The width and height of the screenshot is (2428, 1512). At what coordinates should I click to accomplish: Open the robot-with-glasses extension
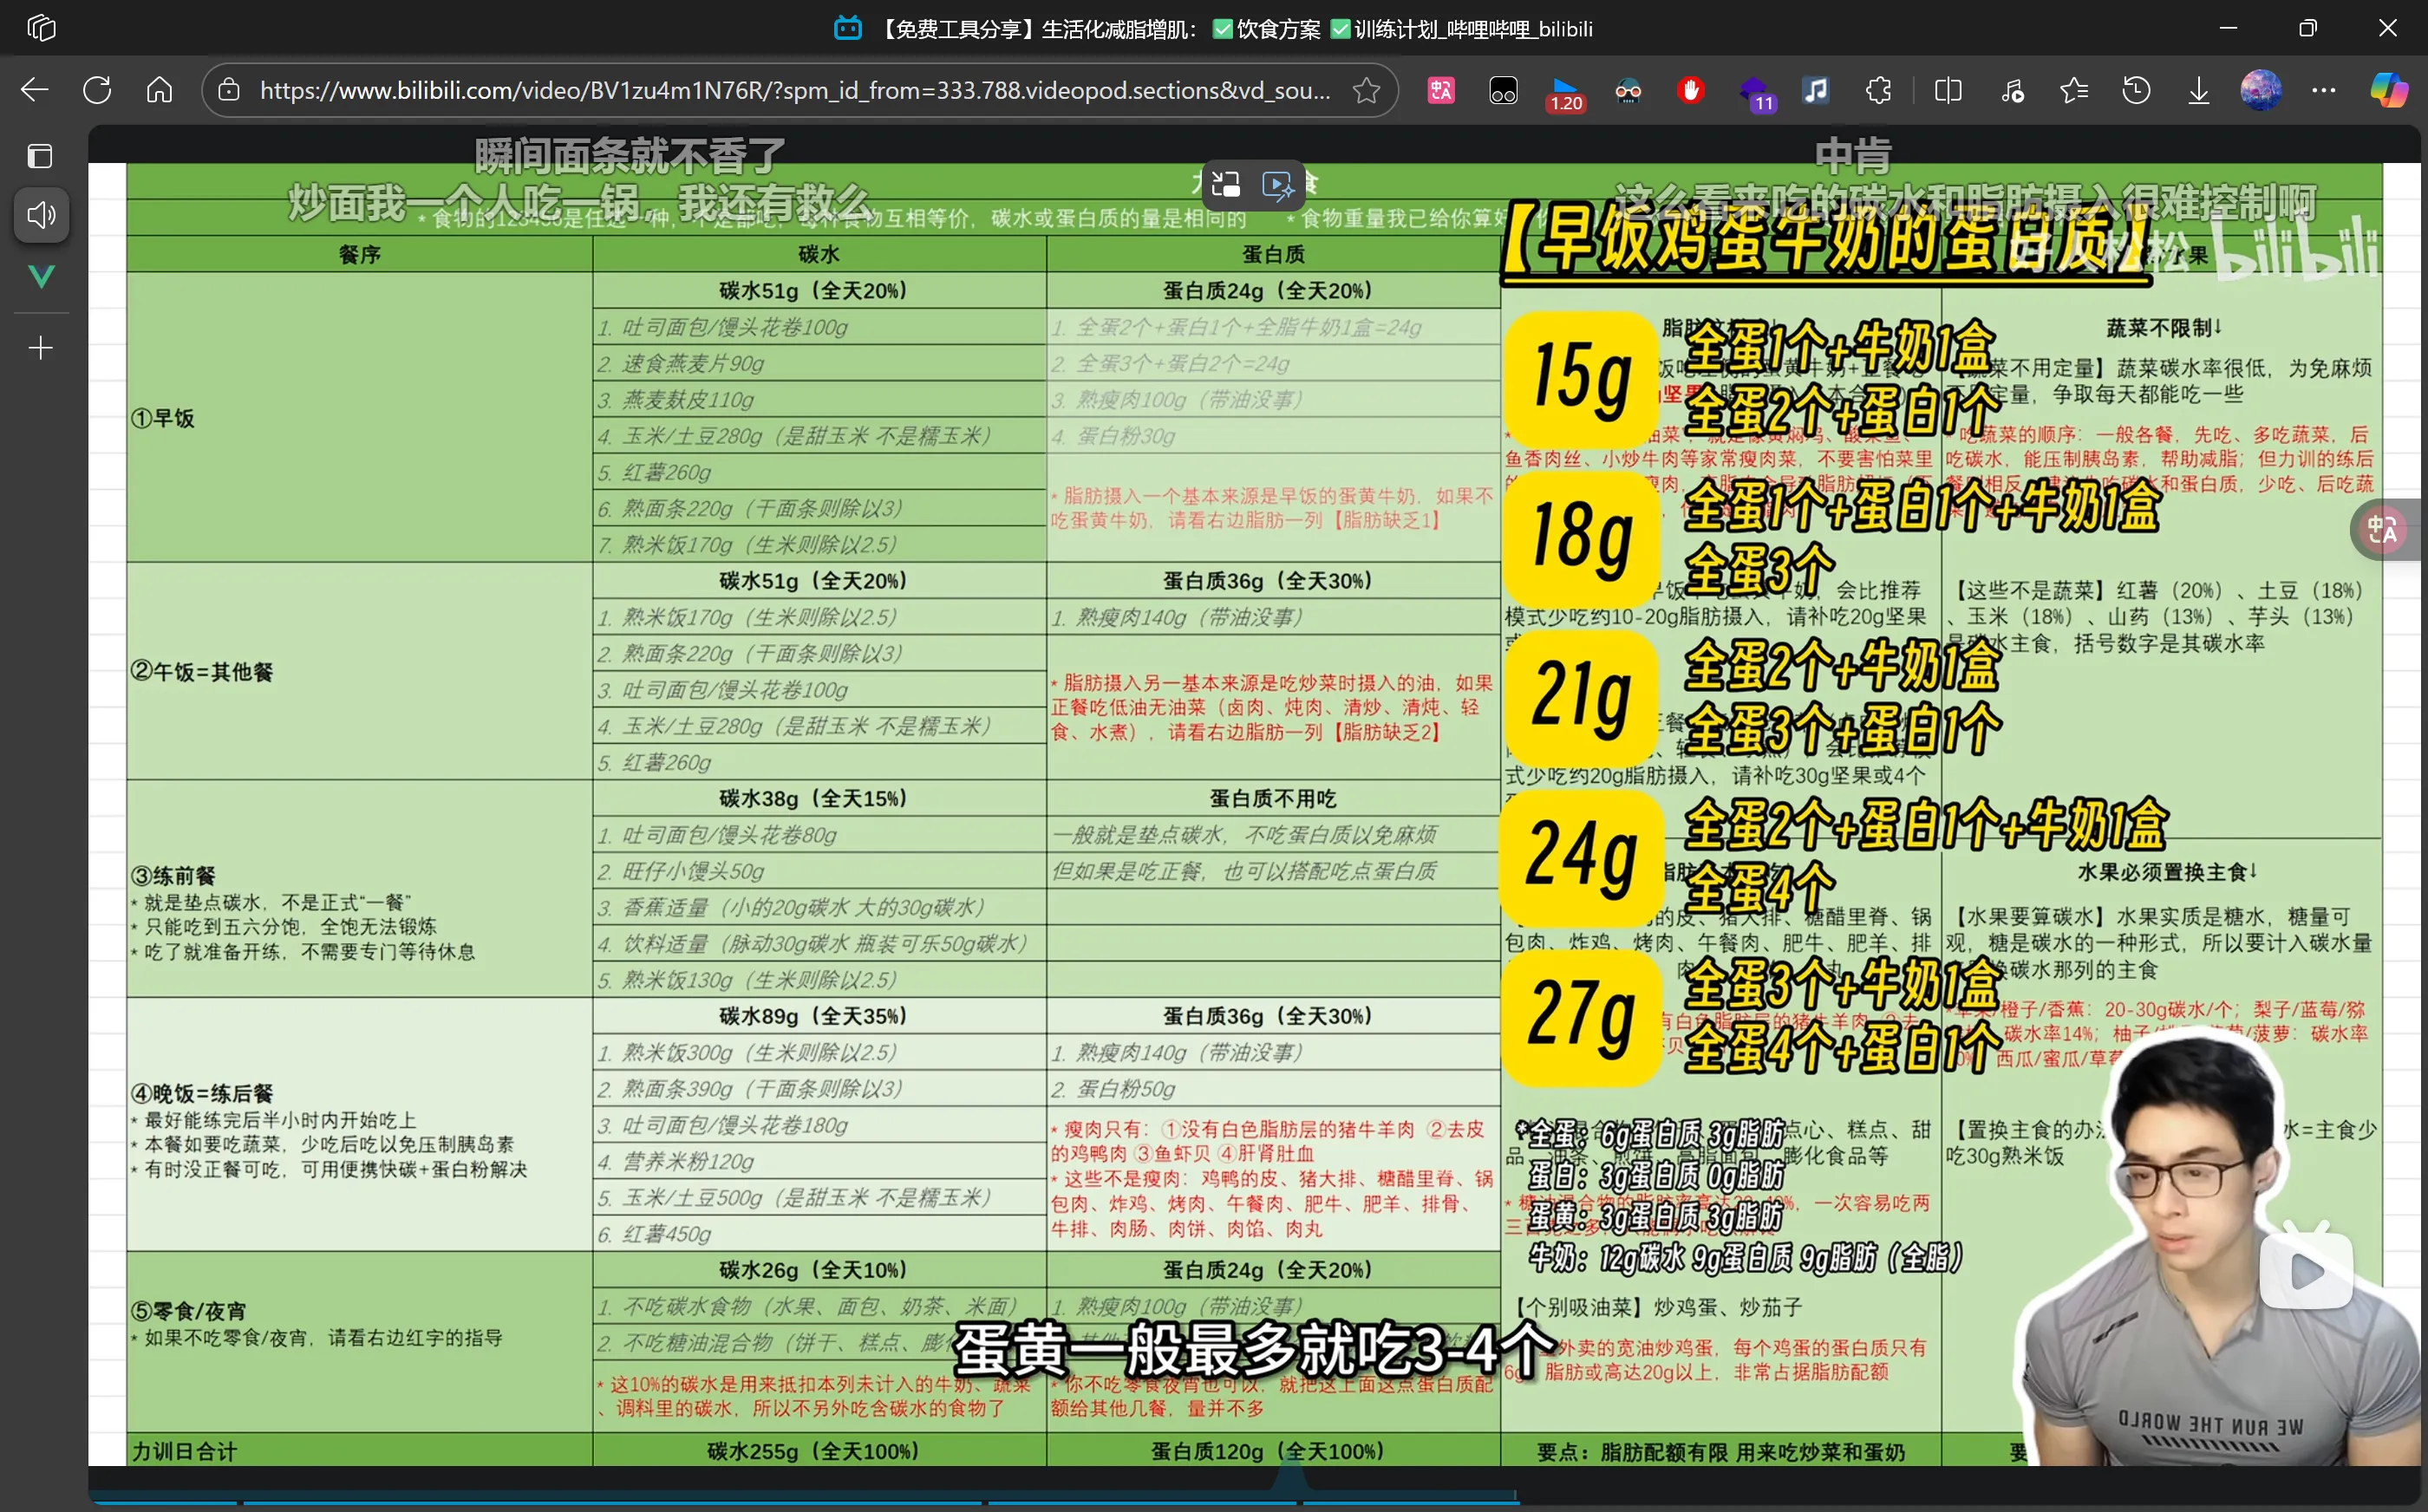[x=1628, y=91]
